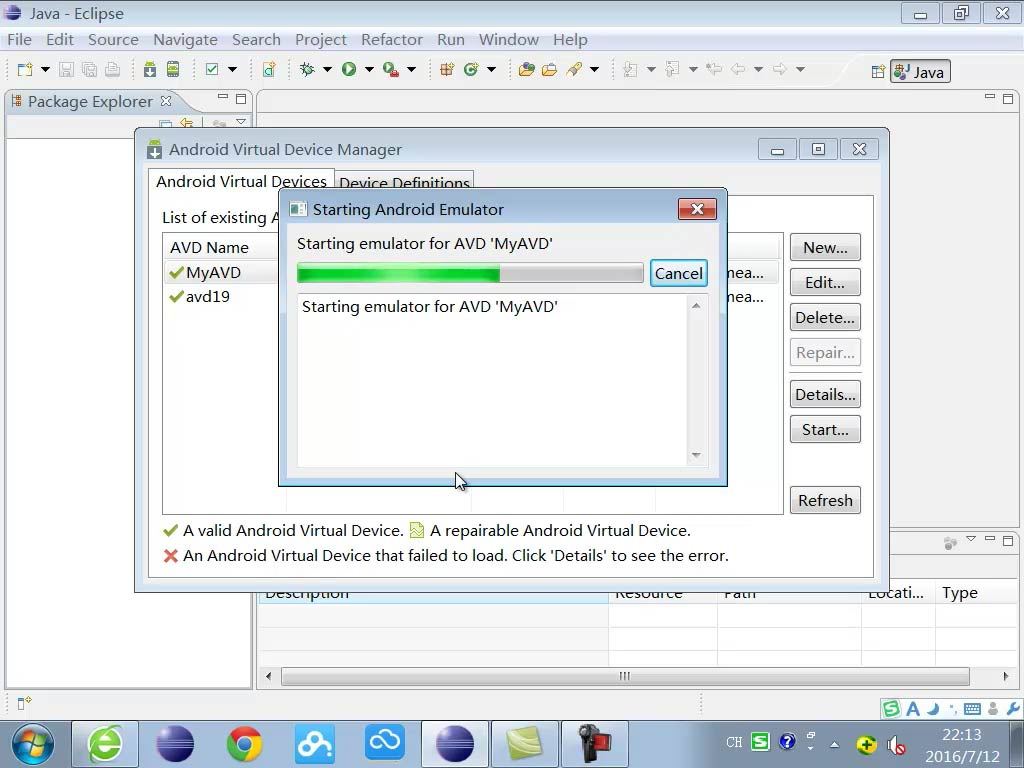Click the Last Edit Location arrow icon
Screen dimensions: 1024x768
tap(714, 69)
